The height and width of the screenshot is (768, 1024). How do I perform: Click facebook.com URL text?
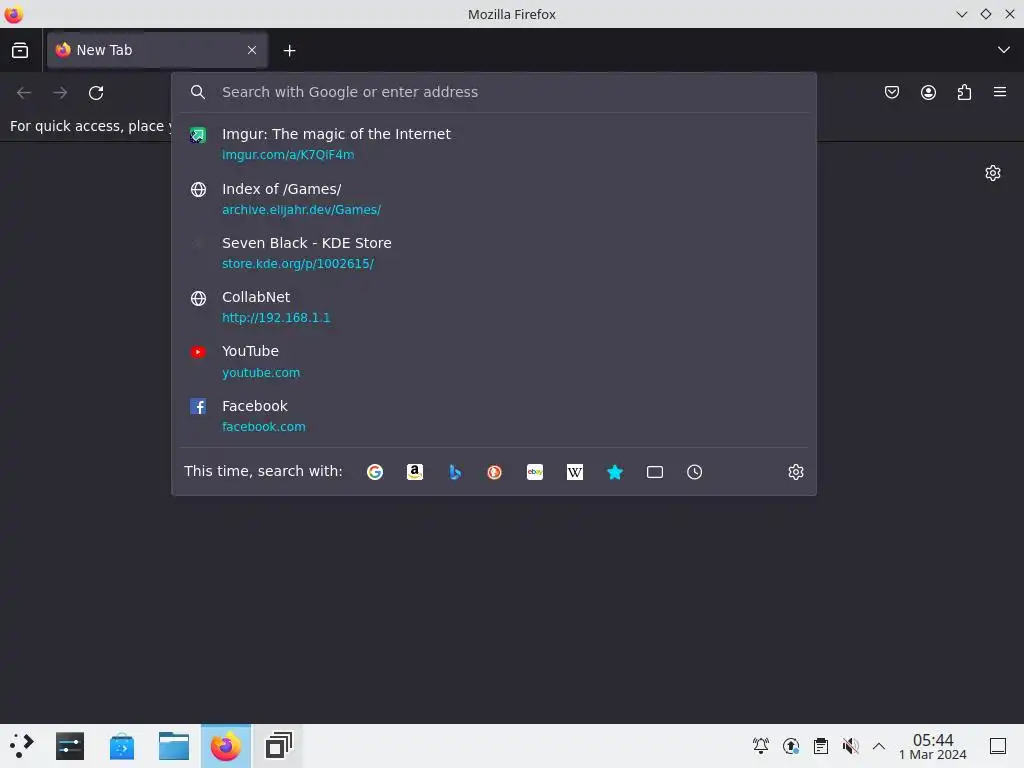[264, 427]
